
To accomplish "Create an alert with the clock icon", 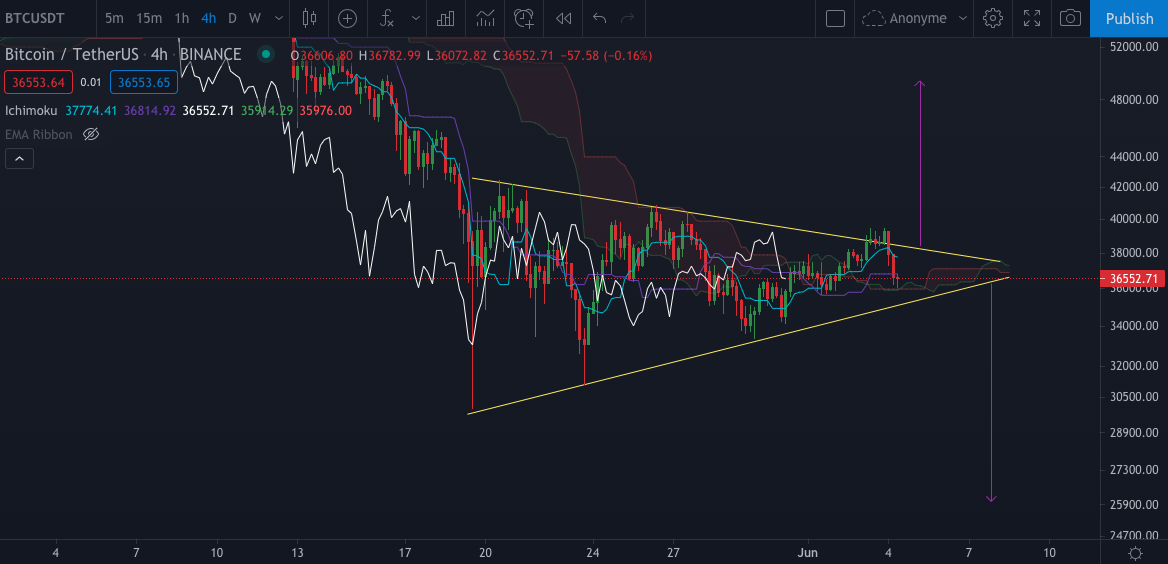I will 524,18.
